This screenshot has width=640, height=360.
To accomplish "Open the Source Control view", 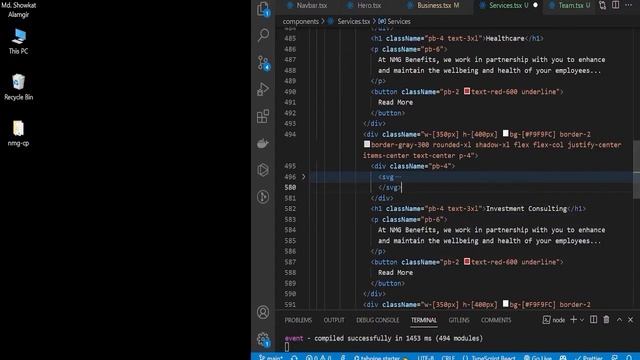I will pyautogui.click(x=263, y=63).
